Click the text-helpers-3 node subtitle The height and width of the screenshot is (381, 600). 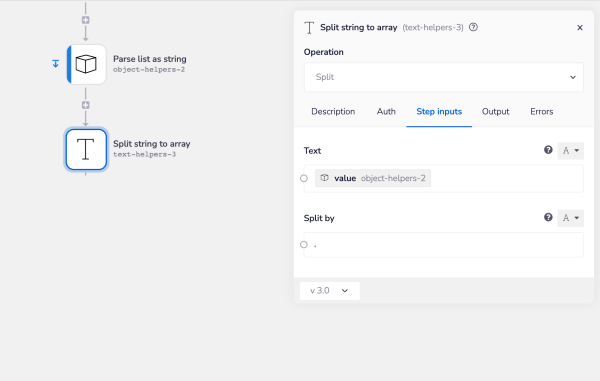144,155
